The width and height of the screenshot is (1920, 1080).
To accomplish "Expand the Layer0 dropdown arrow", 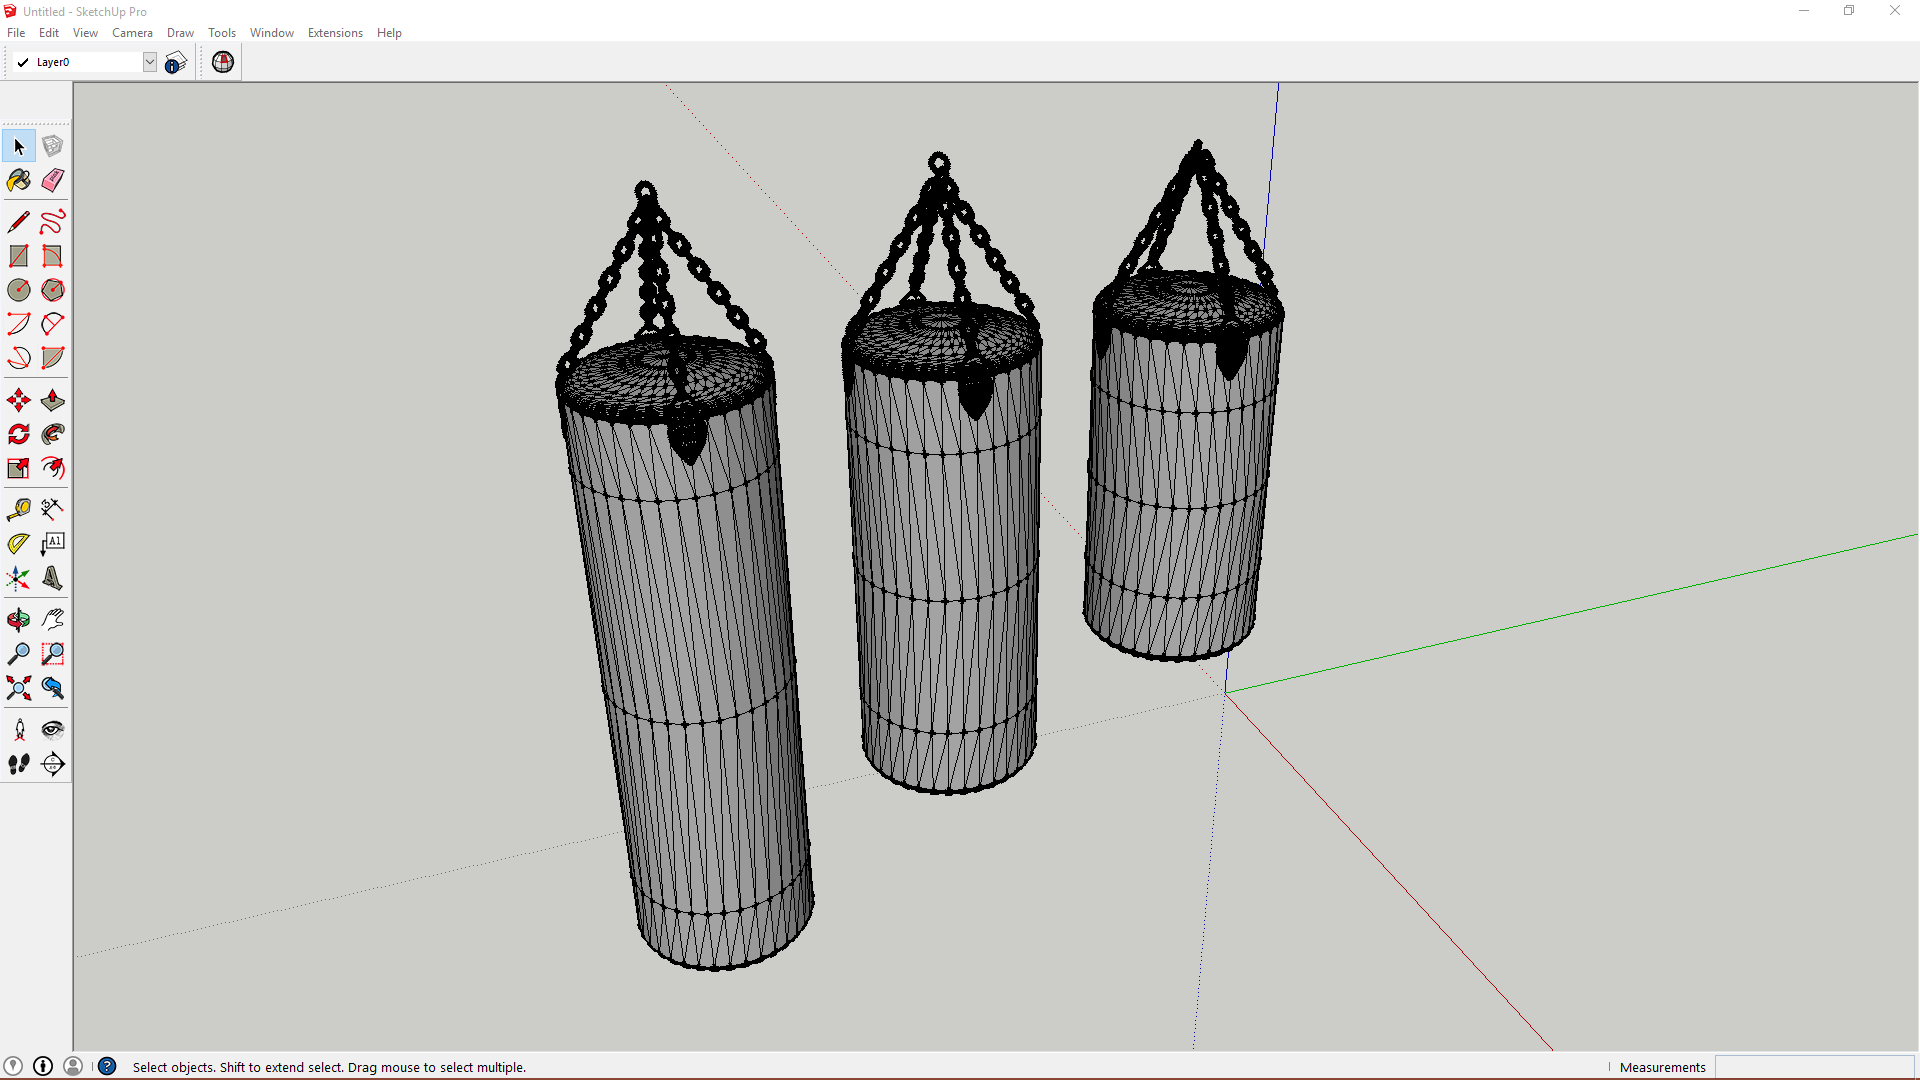I will pos(149,62).
